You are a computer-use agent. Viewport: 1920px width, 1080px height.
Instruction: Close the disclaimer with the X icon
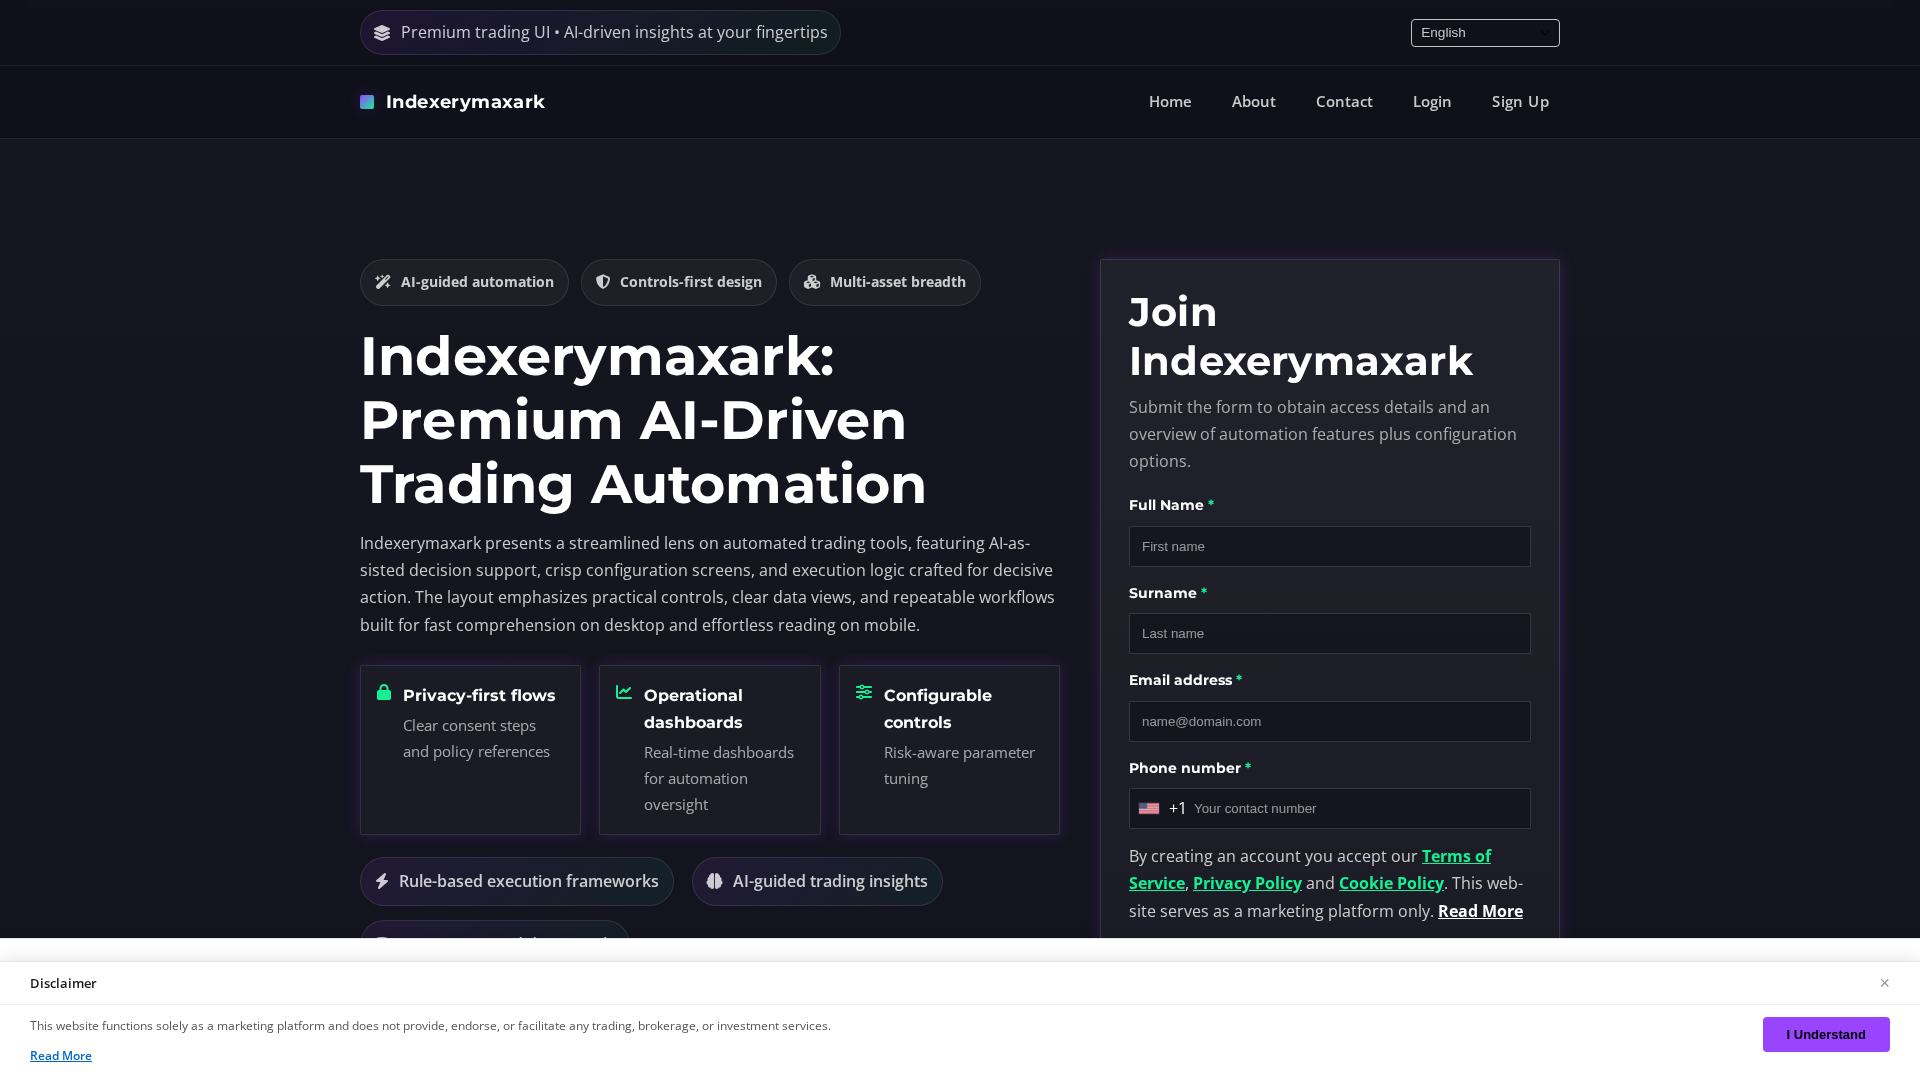click(1884, 983)
